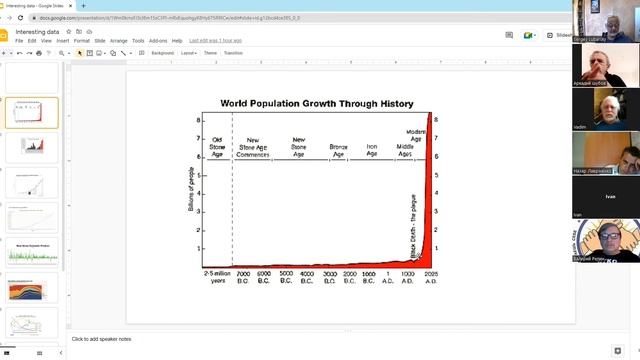640x360 pixels.
Task: Open the Google Slides home logo
Action: [x=4, y=36]
